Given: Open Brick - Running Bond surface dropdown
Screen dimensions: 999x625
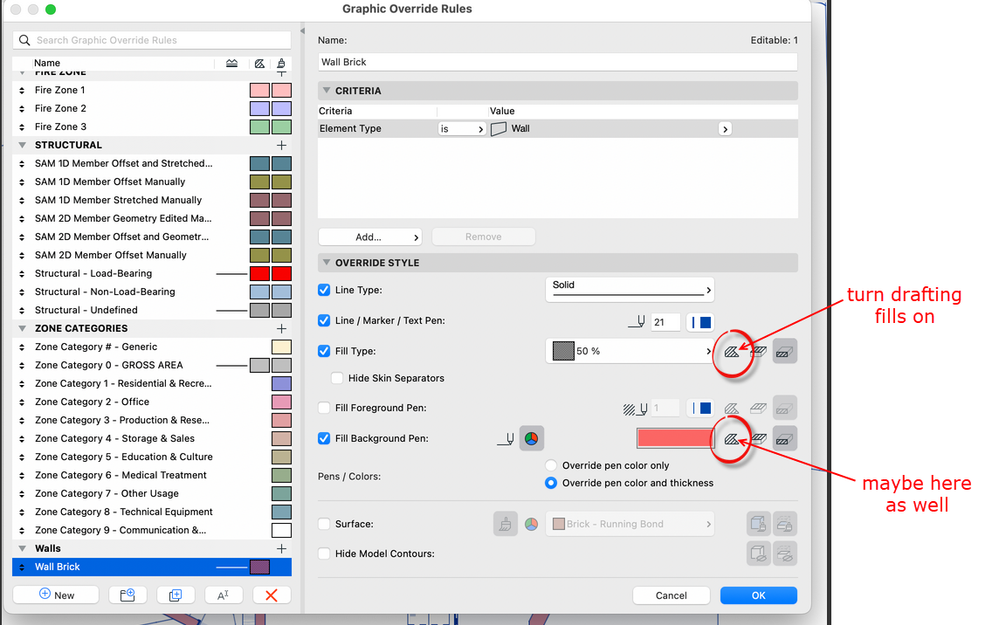Looking at the screenshot, I should click(x=629, y=524).
